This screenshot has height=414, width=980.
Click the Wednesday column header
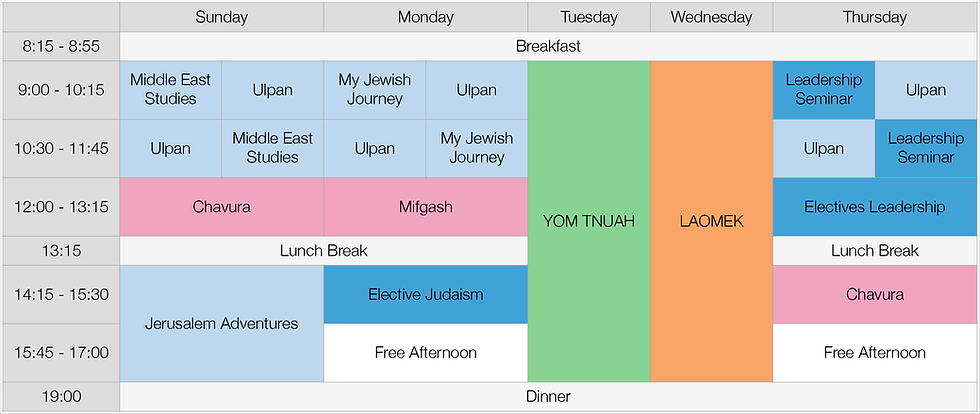coord(711,17)
